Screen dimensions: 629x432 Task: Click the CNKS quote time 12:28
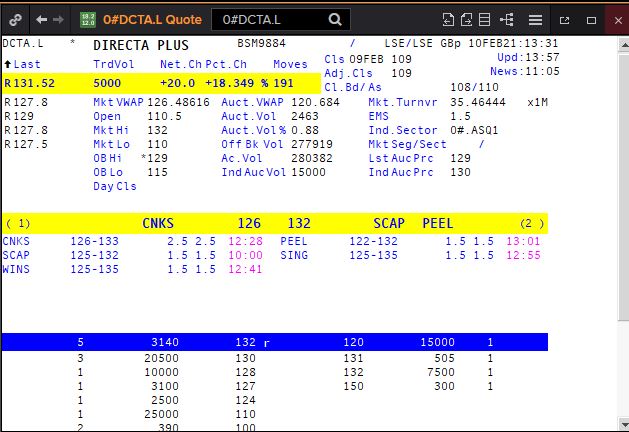[245, 241]
